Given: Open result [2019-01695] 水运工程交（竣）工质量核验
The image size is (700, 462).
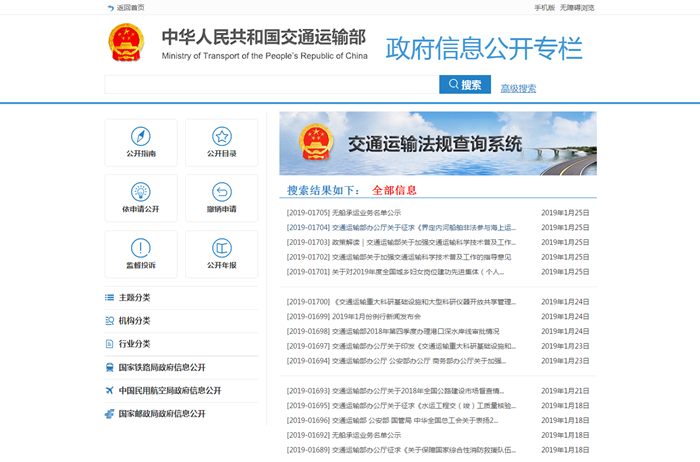Looking at the screenshot, I should pos(401,405).
